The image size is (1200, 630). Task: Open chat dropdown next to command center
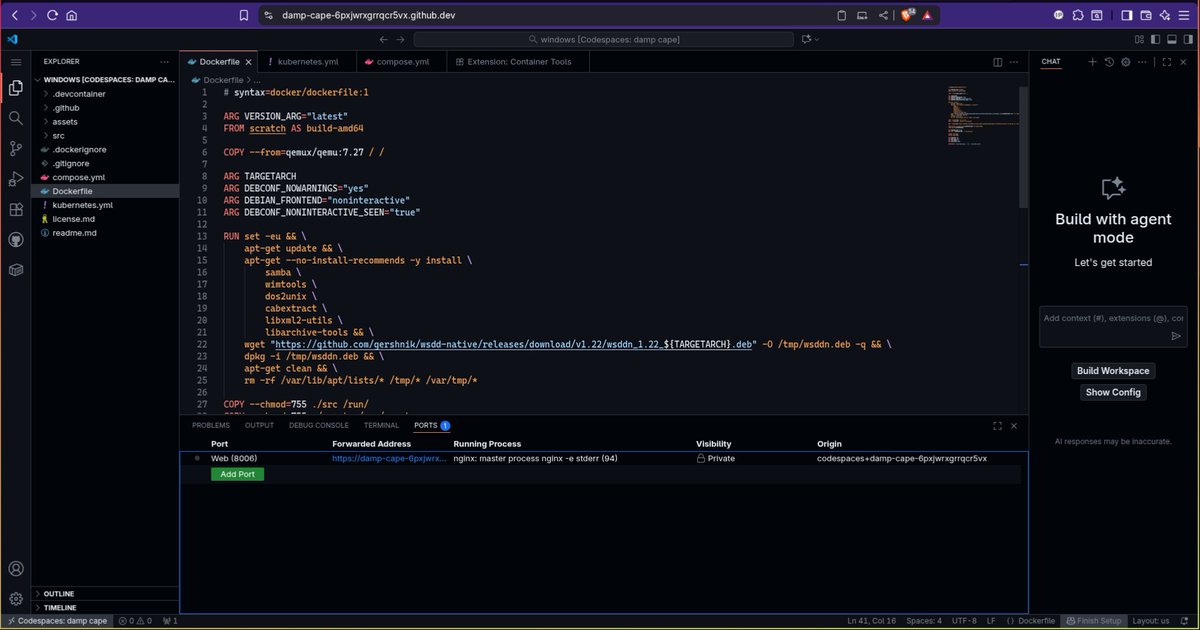pos(810,39)
